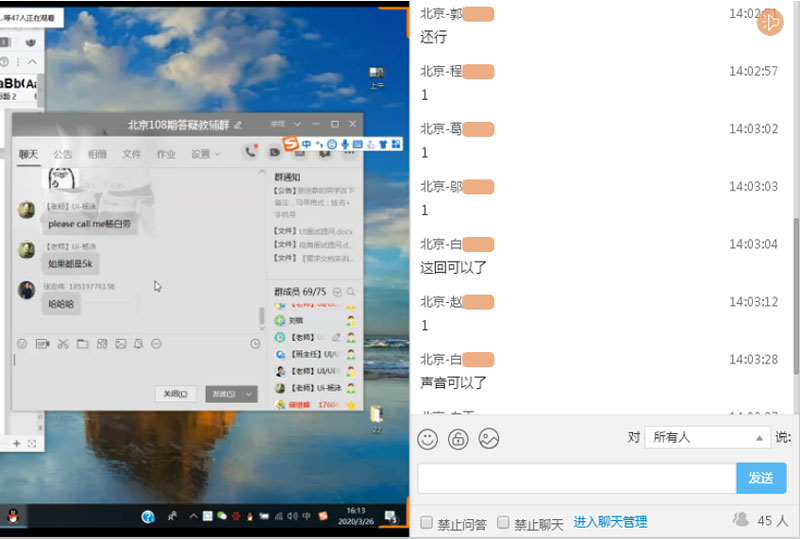The image size is (800, 539).
Task: Click the 16:13 taskbar clock
Action: tap(356, 516)
